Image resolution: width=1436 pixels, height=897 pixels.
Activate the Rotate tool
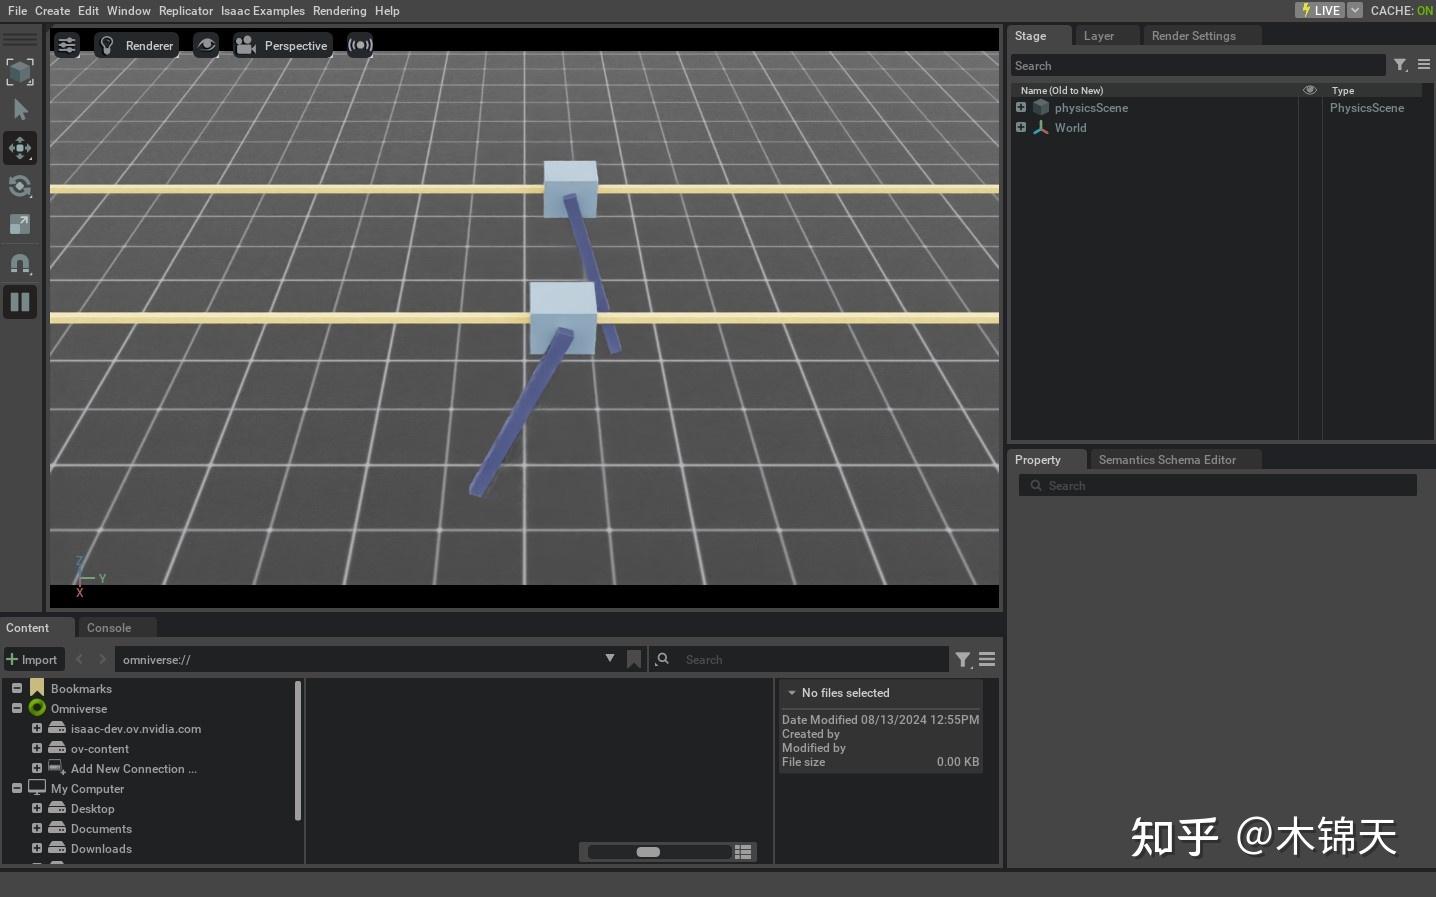coord(20,186)
